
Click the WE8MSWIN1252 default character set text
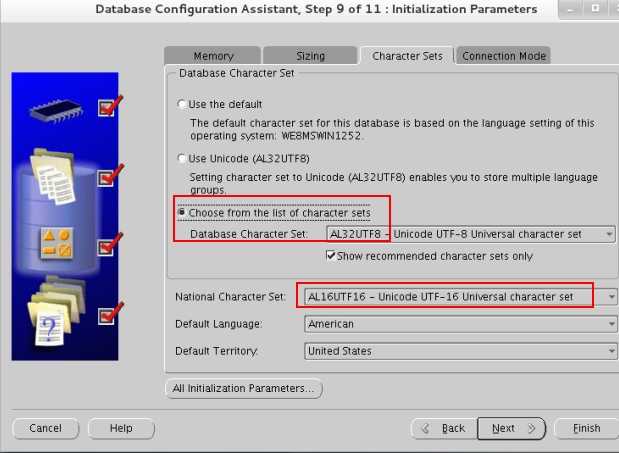321,136
